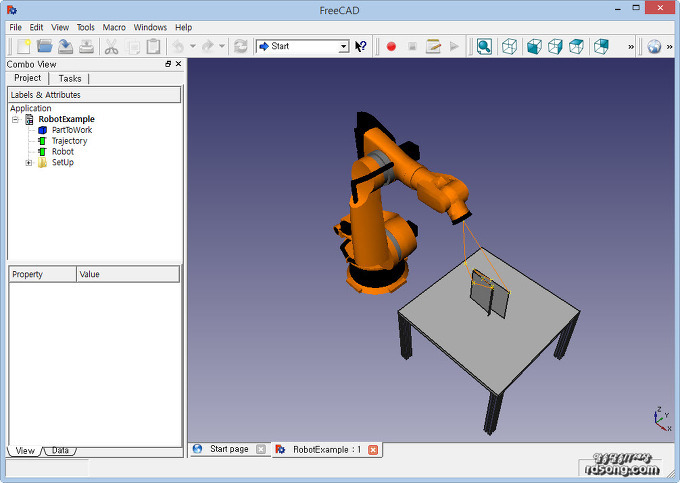
Task: Save the document using the toolbar save icon
Action: click(x=65, y=46)
